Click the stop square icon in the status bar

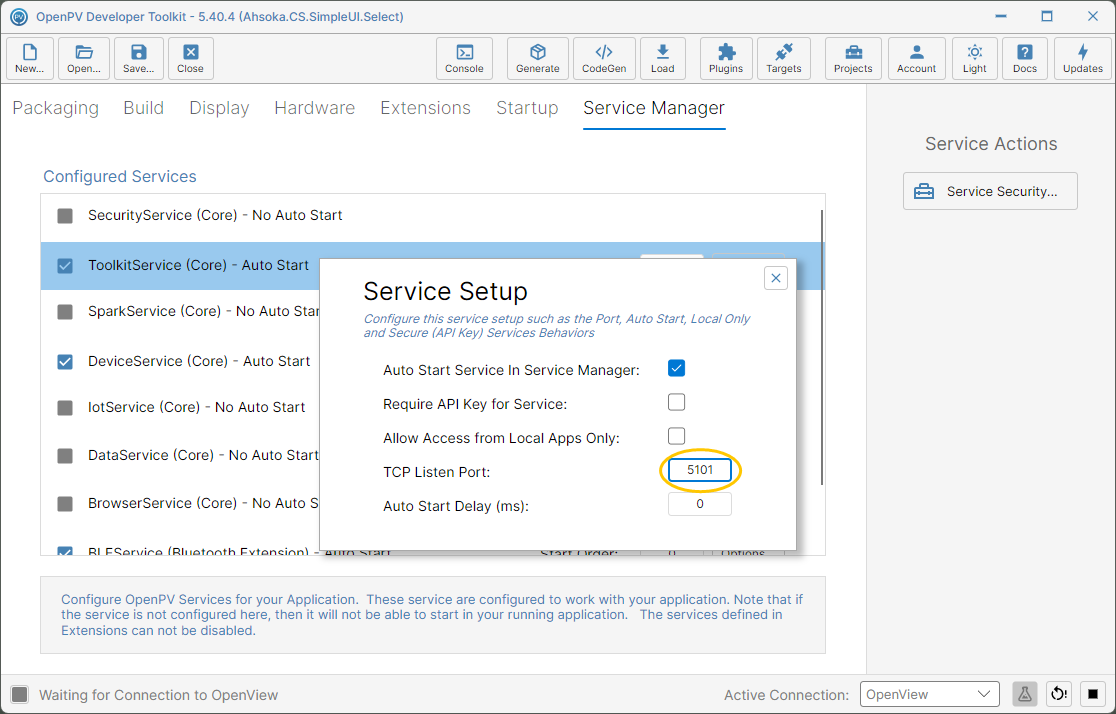point(1093,694)
